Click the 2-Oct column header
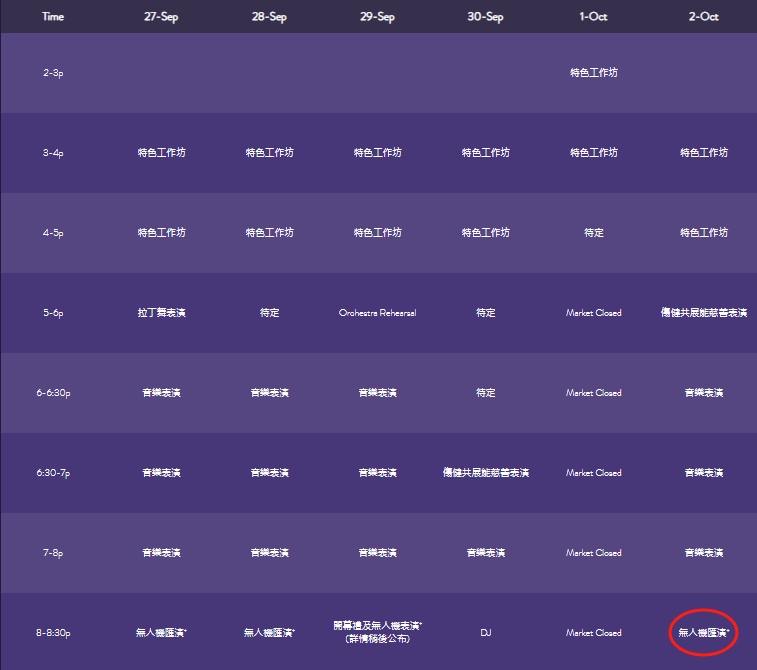This screenshot has height=670, width=757. (703, 17)
